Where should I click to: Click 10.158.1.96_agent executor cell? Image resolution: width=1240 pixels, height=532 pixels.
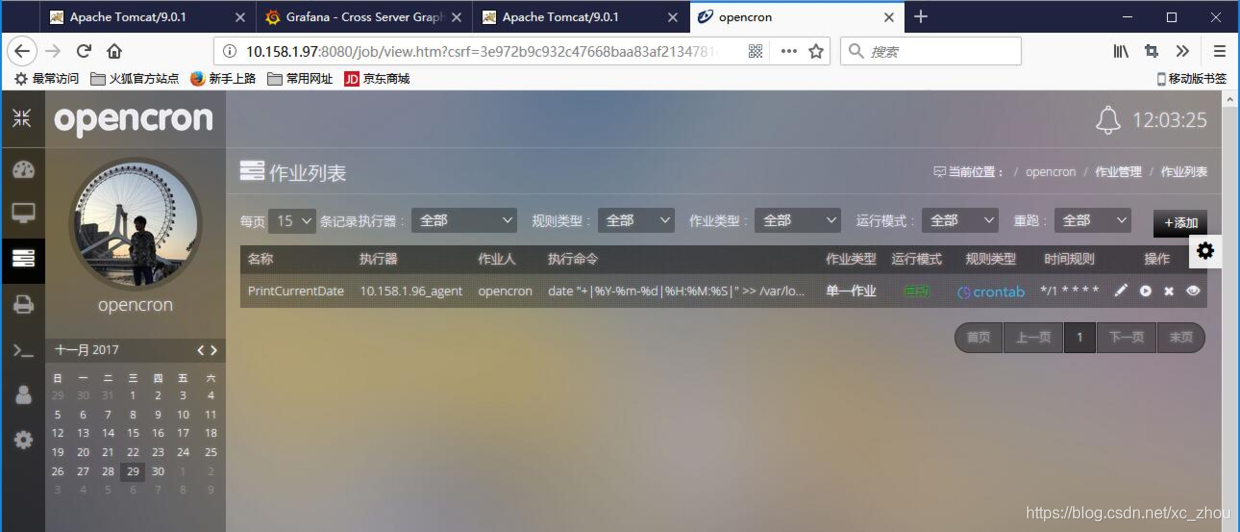(411, 291)
